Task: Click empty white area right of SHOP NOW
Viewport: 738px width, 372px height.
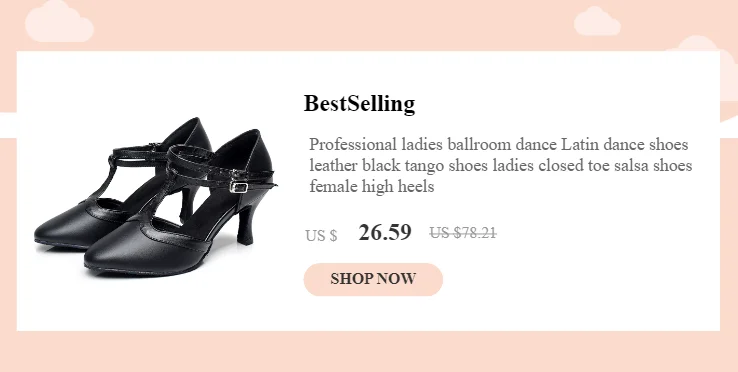Action: [579, 279]
